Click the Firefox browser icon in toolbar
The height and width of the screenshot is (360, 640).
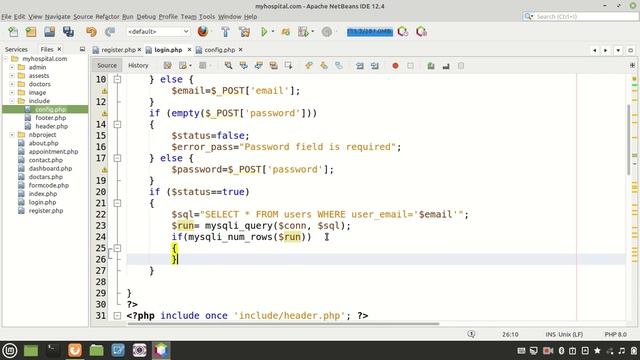point(203,31)
